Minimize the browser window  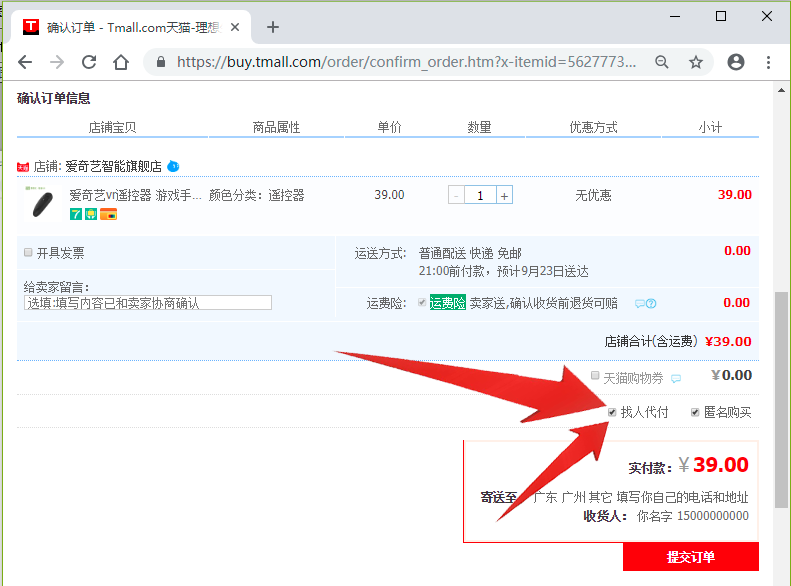pyautogui.click(x=675, y=16)
